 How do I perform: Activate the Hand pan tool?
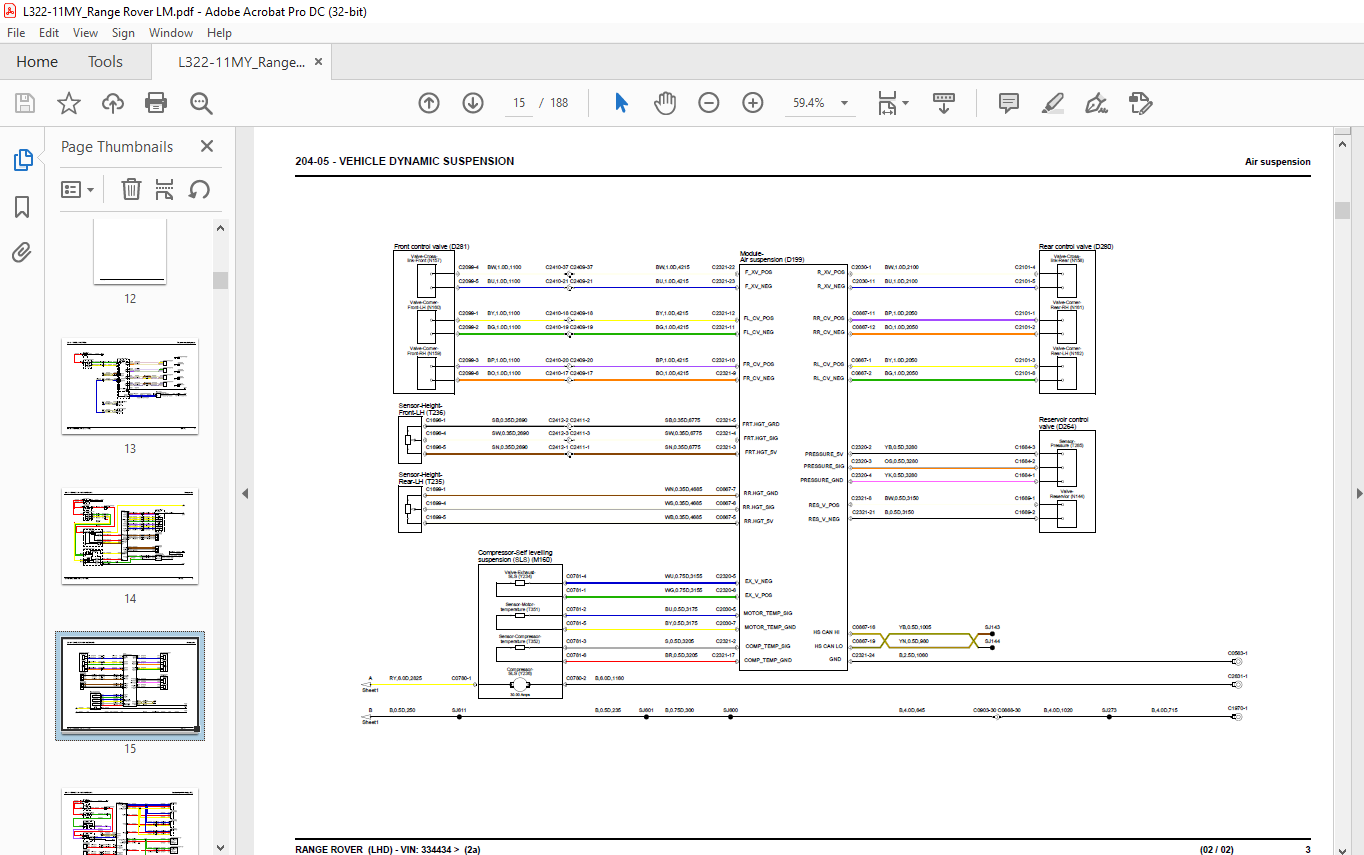coord(665,103)
